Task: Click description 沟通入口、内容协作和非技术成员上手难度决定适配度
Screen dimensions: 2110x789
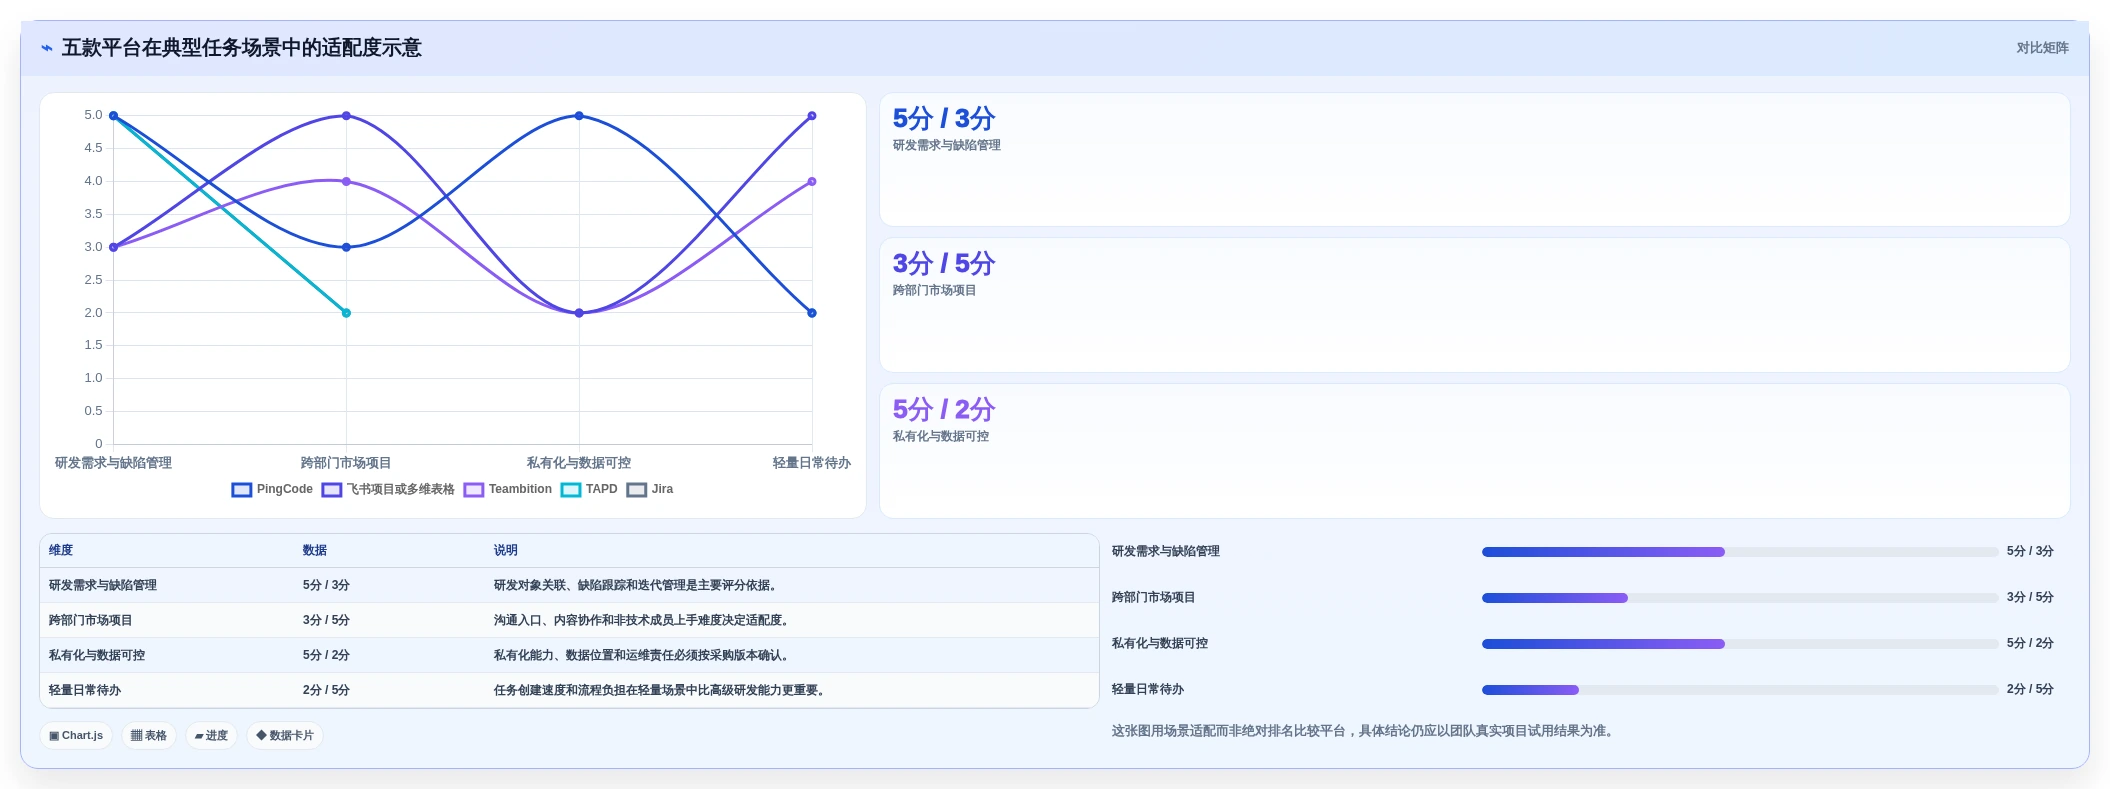Action: point(644,620)
